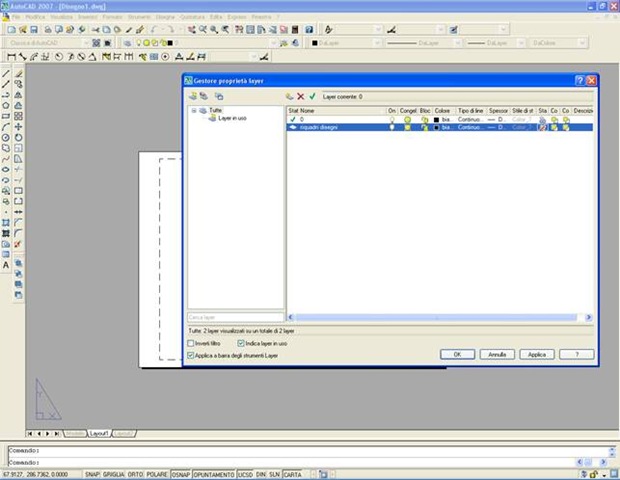The width and height of the screenshot is (620, 480).
Task: Toggle 'Applica a barra degli strumenti Layer'
Action: pos(191,355)
